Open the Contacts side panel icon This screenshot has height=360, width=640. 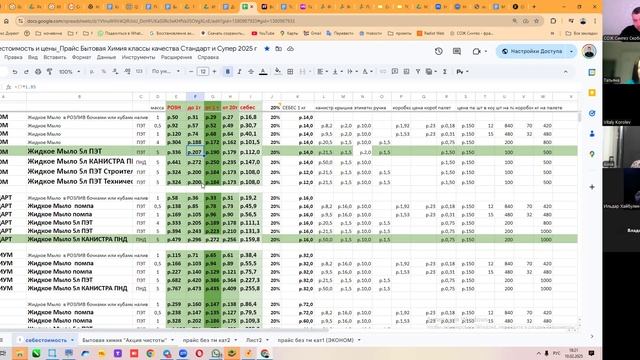click(592, 133)
